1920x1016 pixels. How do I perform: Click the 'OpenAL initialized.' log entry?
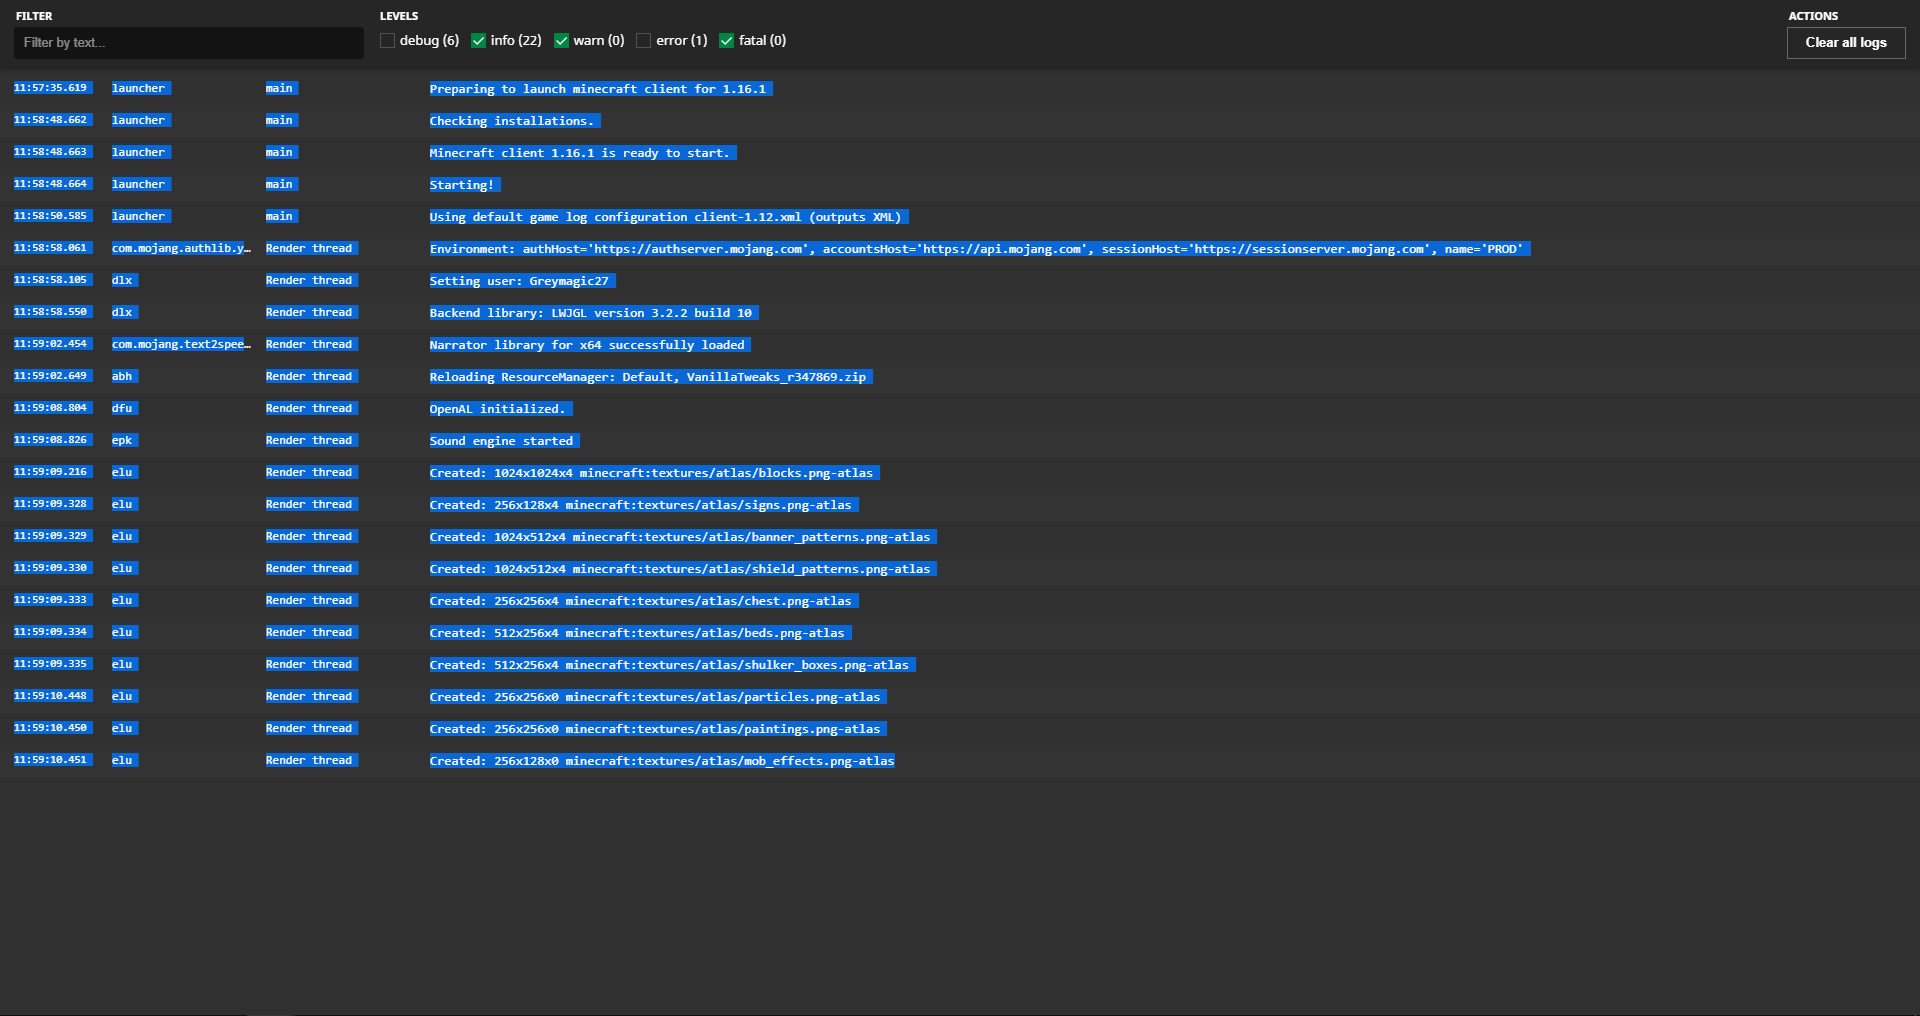point(499,409)
